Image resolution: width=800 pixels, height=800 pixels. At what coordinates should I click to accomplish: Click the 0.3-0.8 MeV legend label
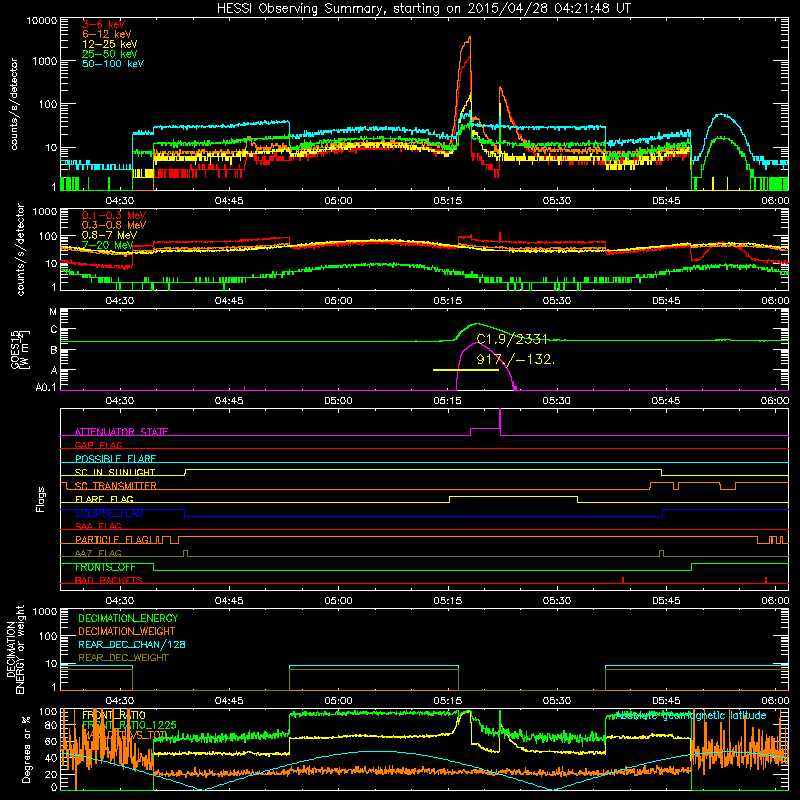[x=113, y=226]
